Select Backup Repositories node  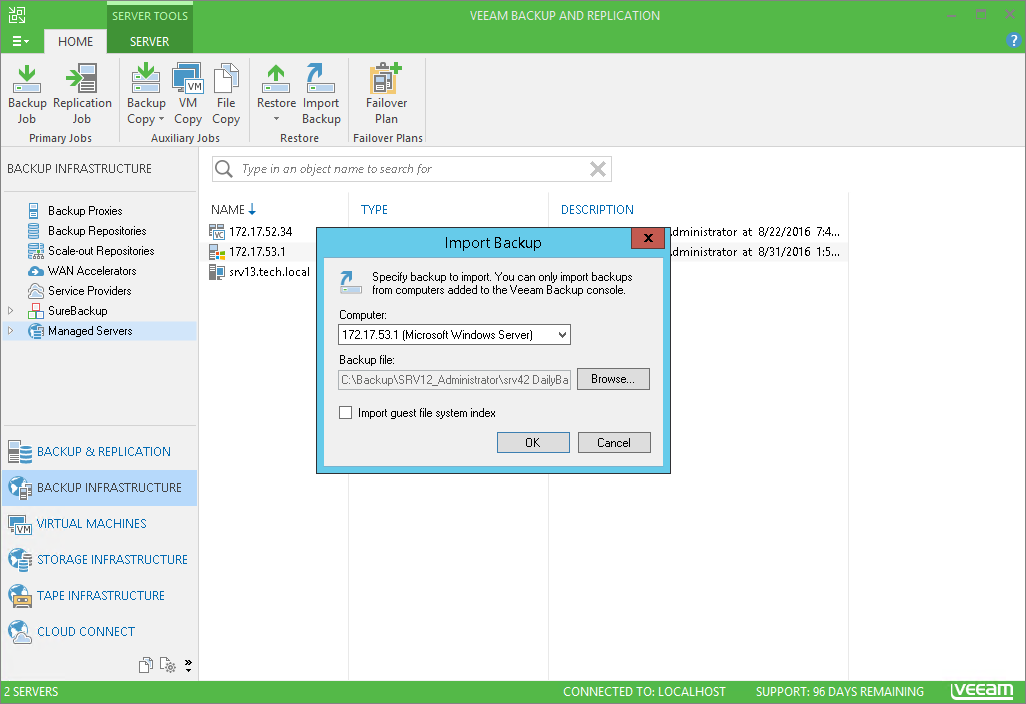tap(97, 231)
